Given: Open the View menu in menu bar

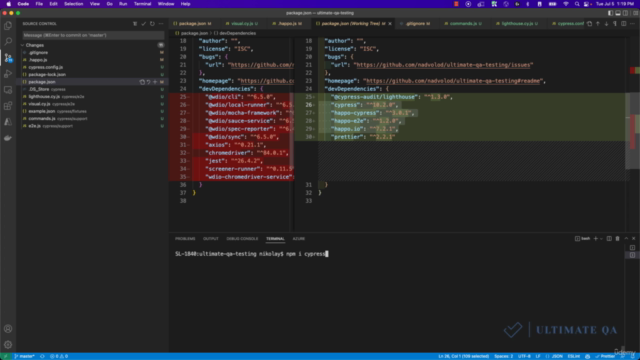Looking at the screenshot, I should (95, 4).
